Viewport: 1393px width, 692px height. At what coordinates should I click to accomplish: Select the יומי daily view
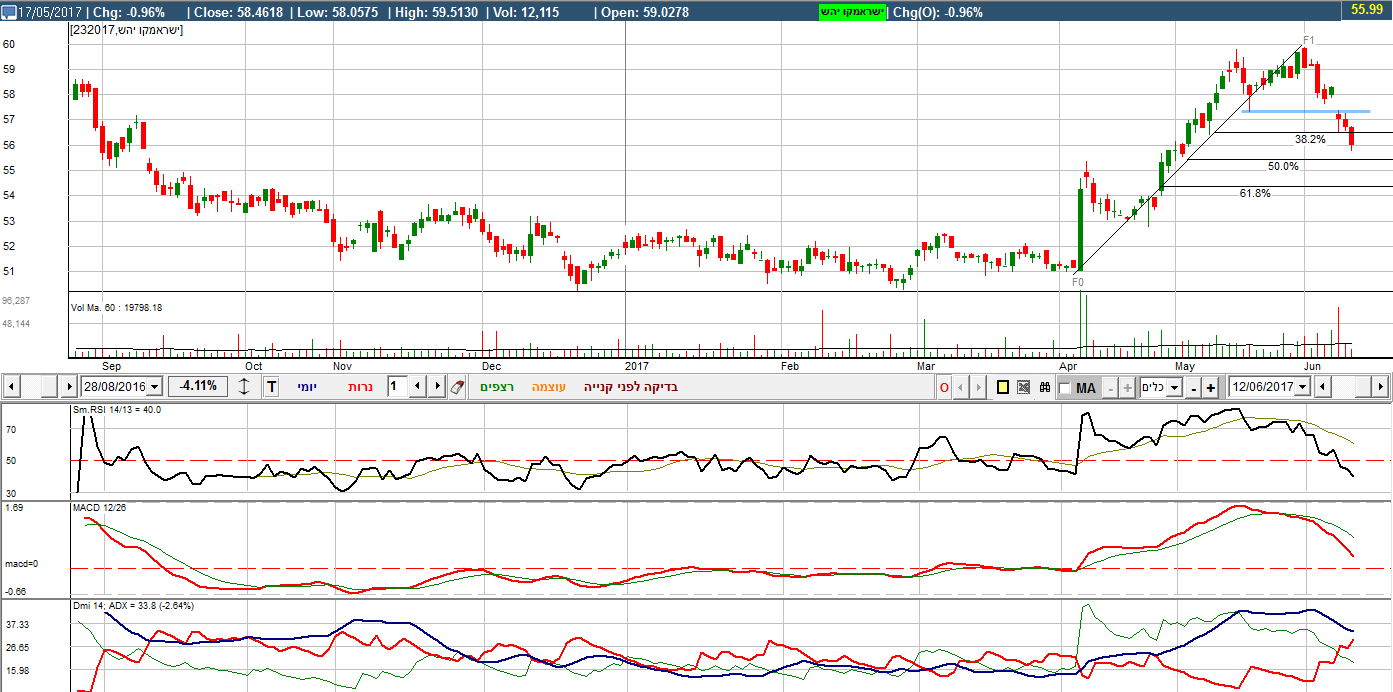306,387
